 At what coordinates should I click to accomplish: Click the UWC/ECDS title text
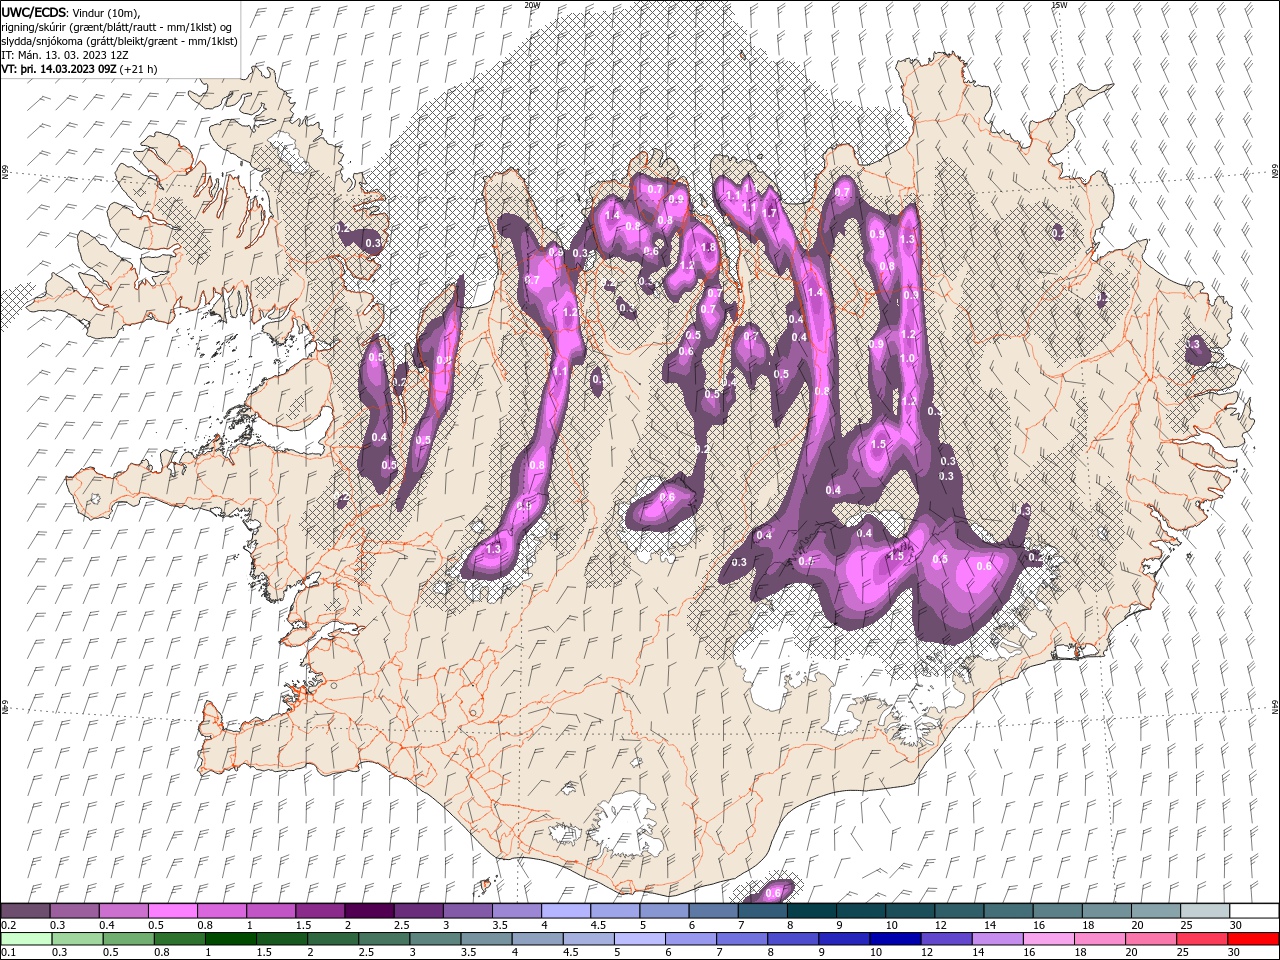(x=33, y=12)
